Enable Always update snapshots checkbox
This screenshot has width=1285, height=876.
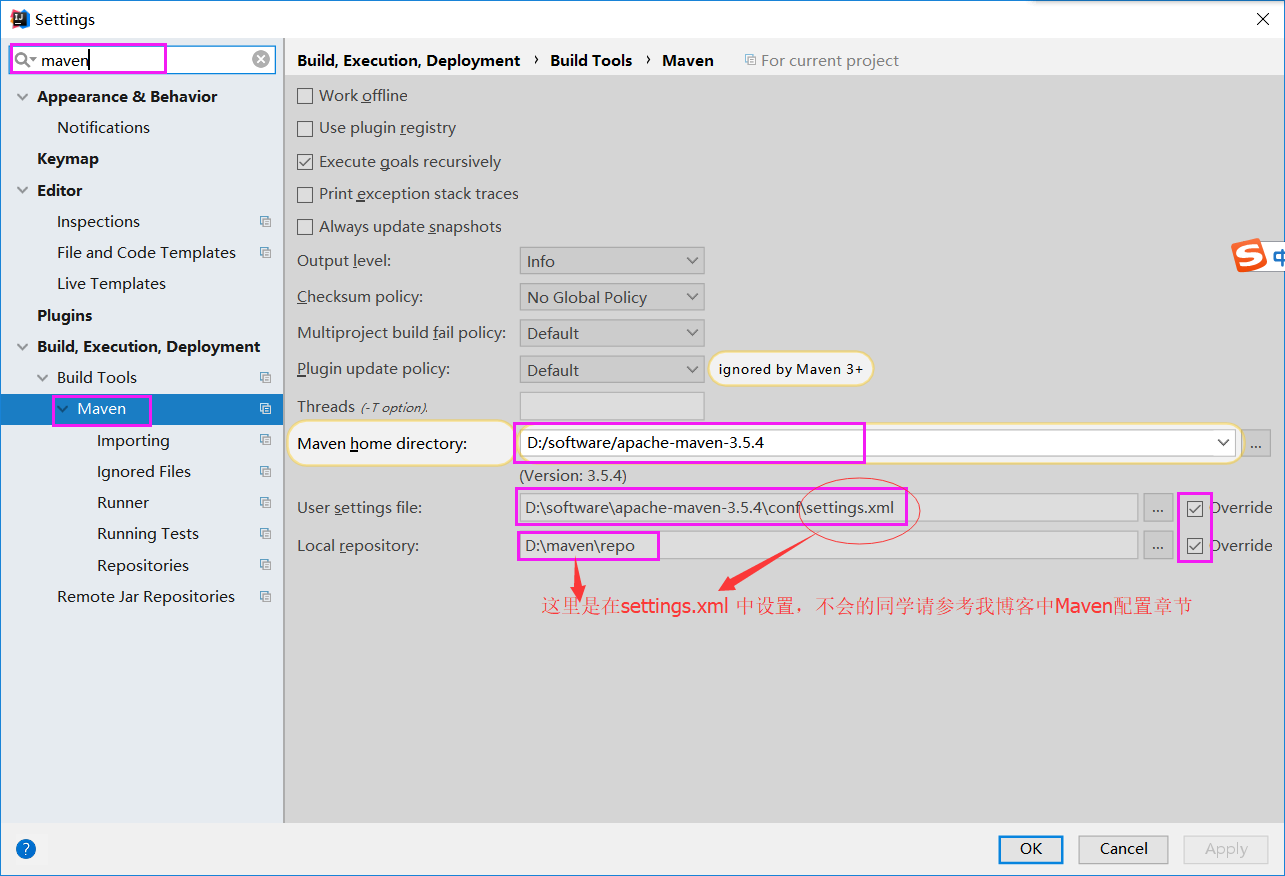[305, 227]
